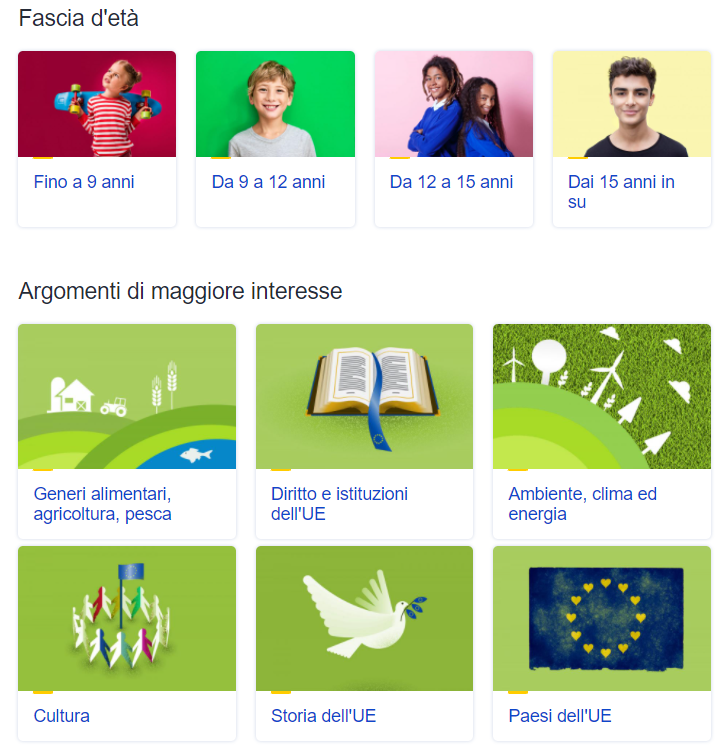Open the 'Da 12 a 15 anni' link
This screenshot has width=725, height=754.
point(451,182)
